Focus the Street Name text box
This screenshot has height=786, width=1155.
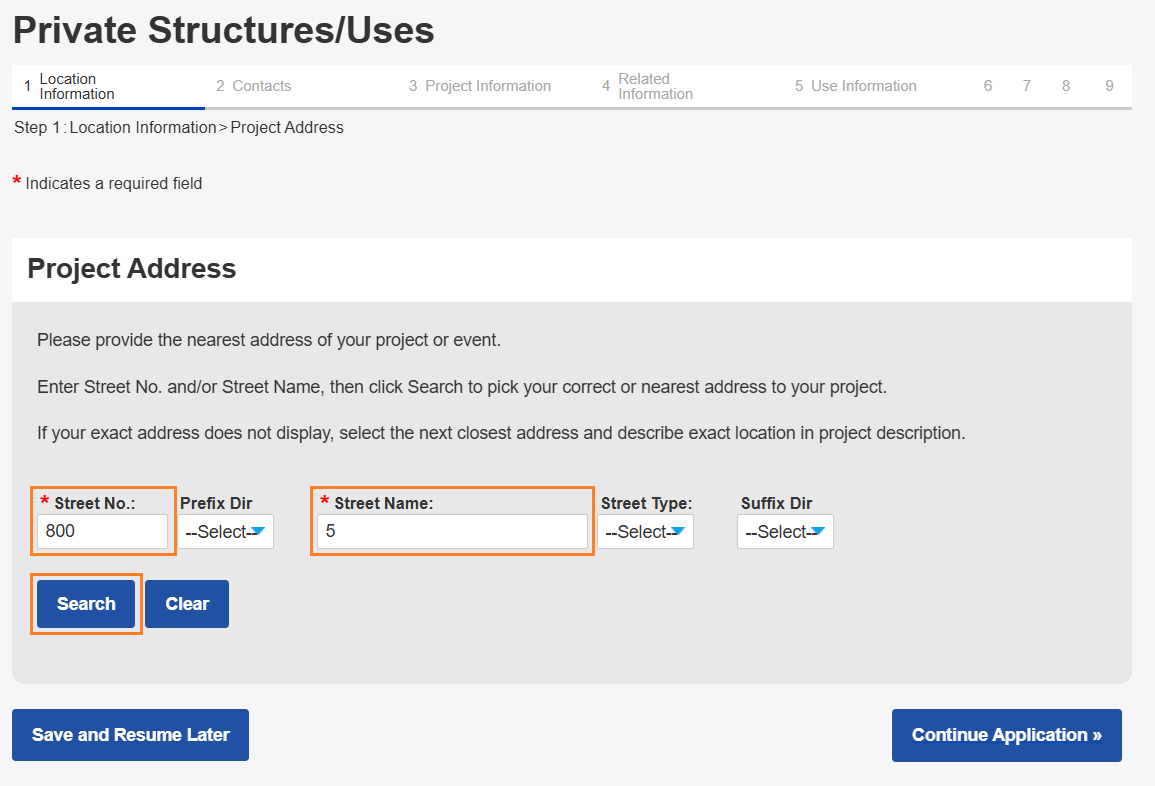point(452,531)
